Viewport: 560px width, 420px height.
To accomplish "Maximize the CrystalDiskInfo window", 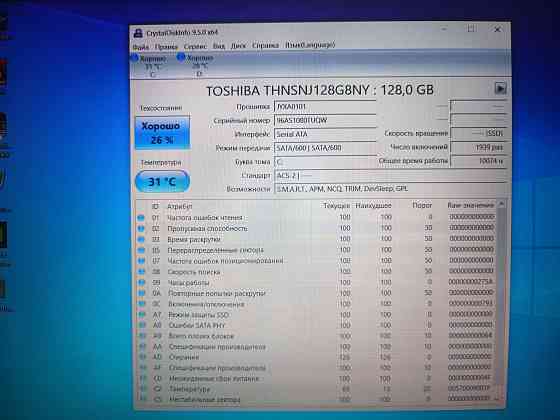I will [x=471, y=29].
